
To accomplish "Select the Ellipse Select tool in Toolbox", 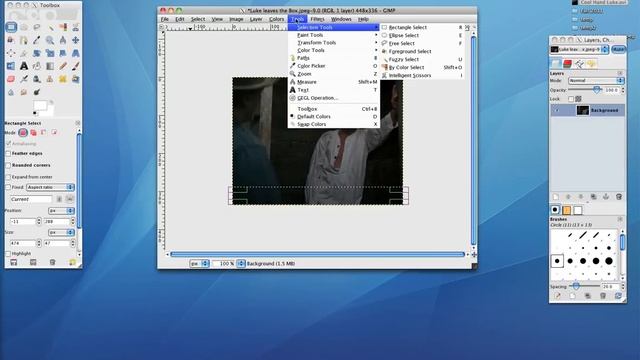I will coord(24,27).
